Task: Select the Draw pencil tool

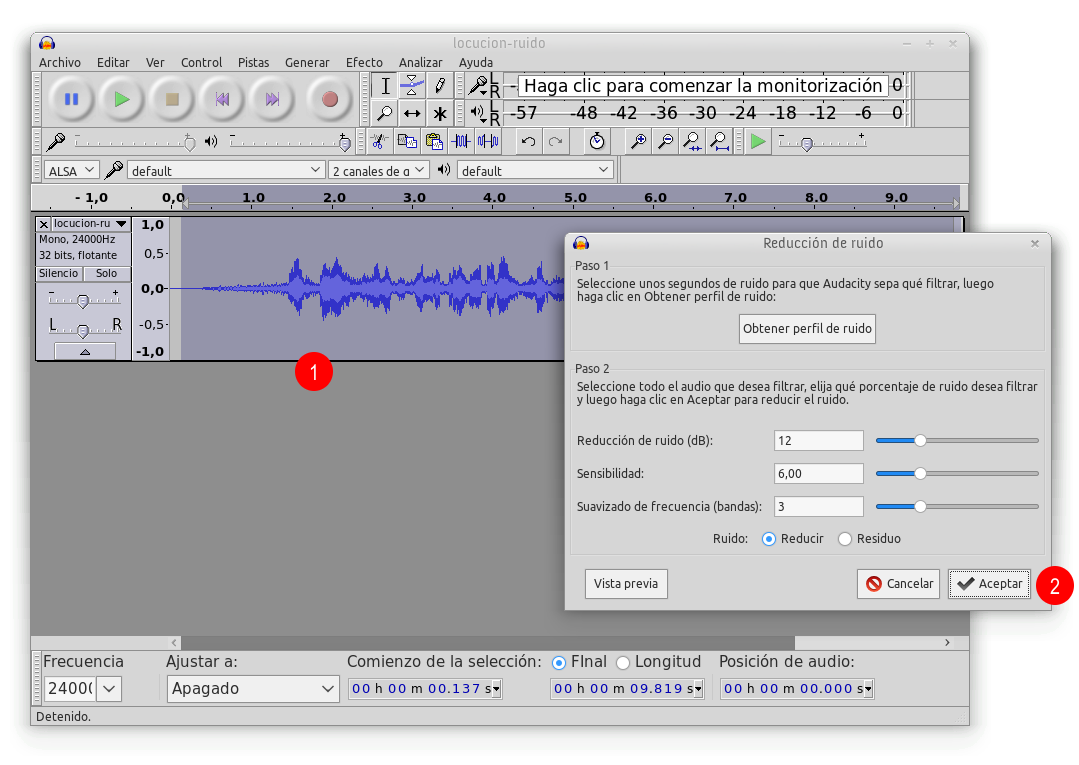Action: [x=439, y=86]
